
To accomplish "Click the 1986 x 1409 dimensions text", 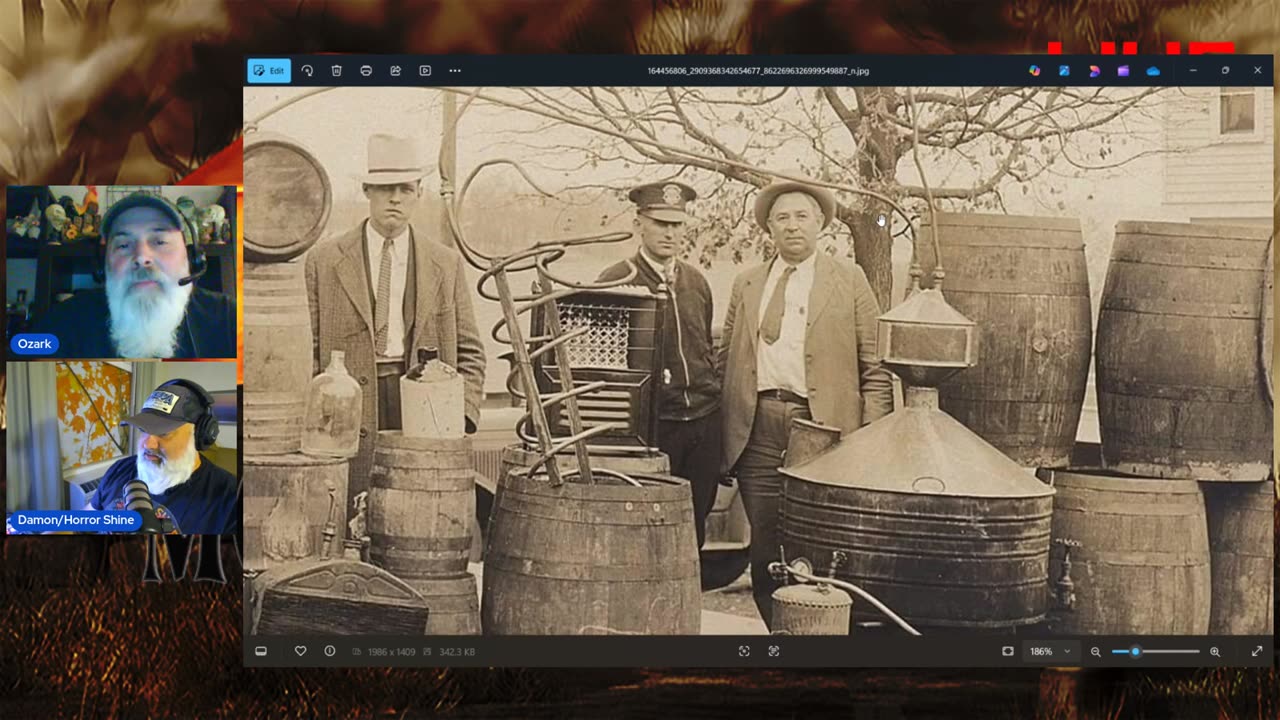I will coord(390,652).
